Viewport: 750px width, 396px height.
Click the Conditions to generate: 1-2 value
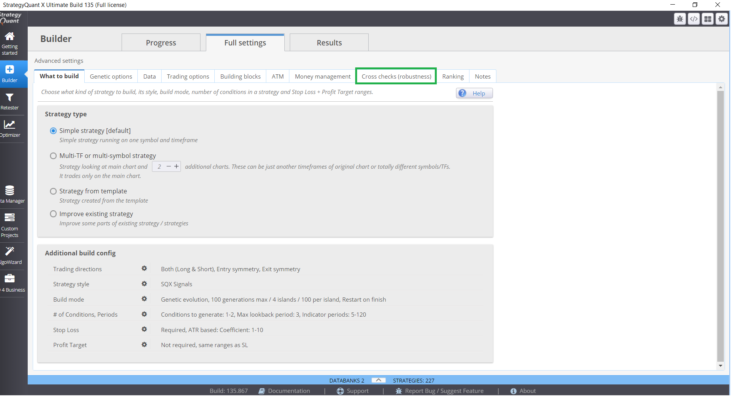264,315
